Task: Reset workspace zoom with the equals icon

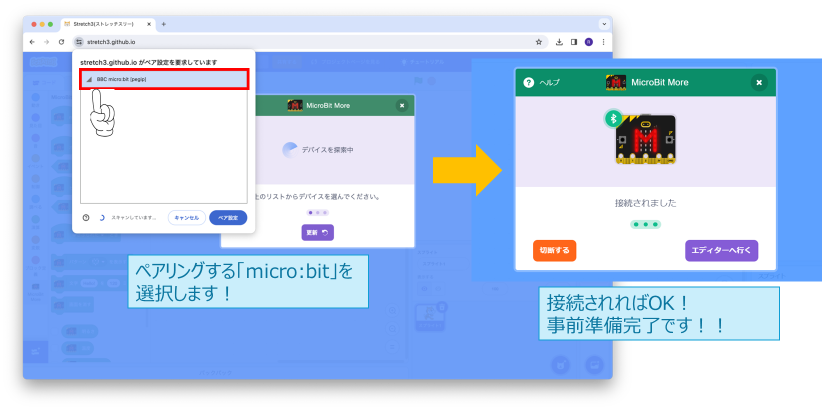Action: tap(392, 347)
